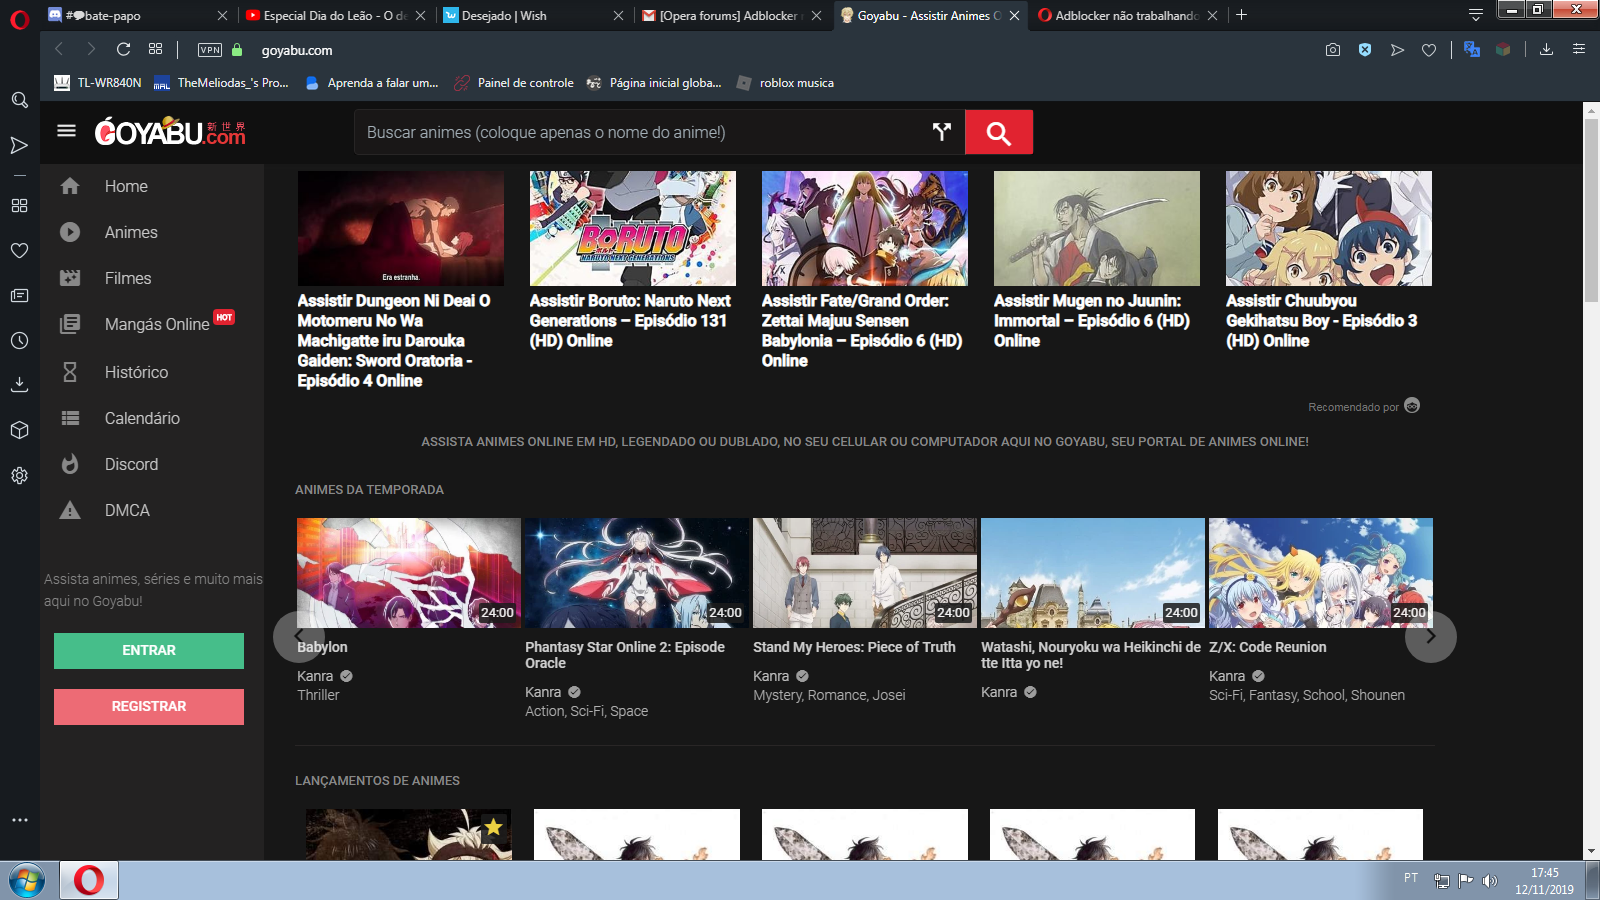Click the REGISTRAR button
The width and height of the screenshot is (1600, 900).
149,707
